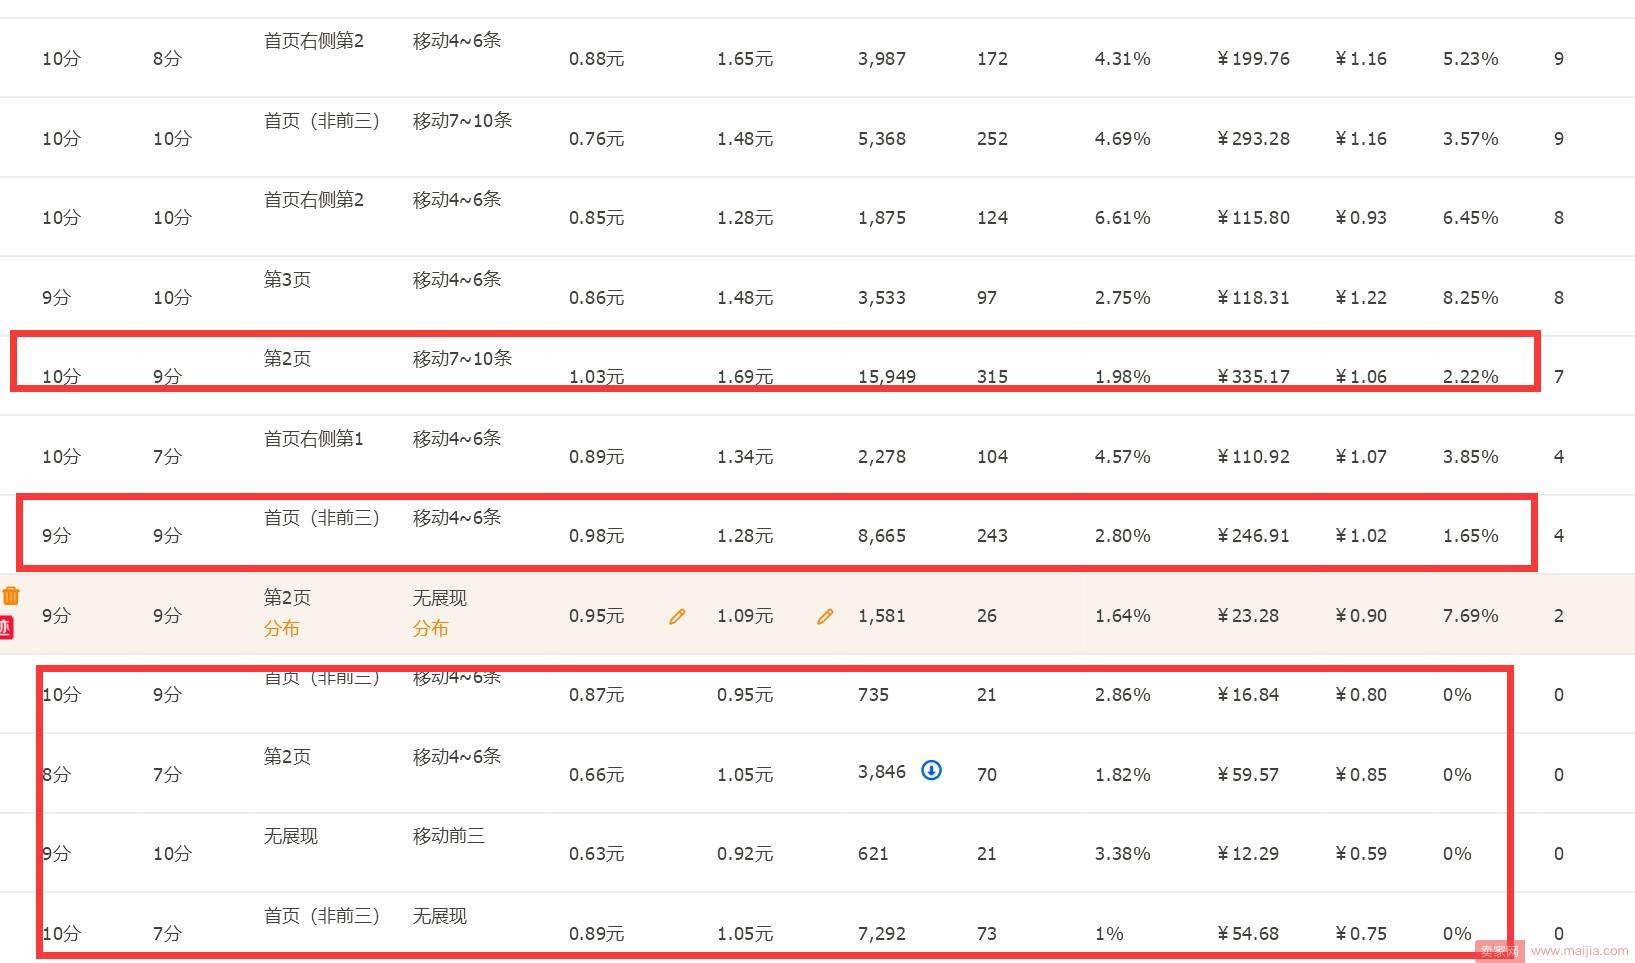Click blue download arrow beside 3,846

point(931,770)
